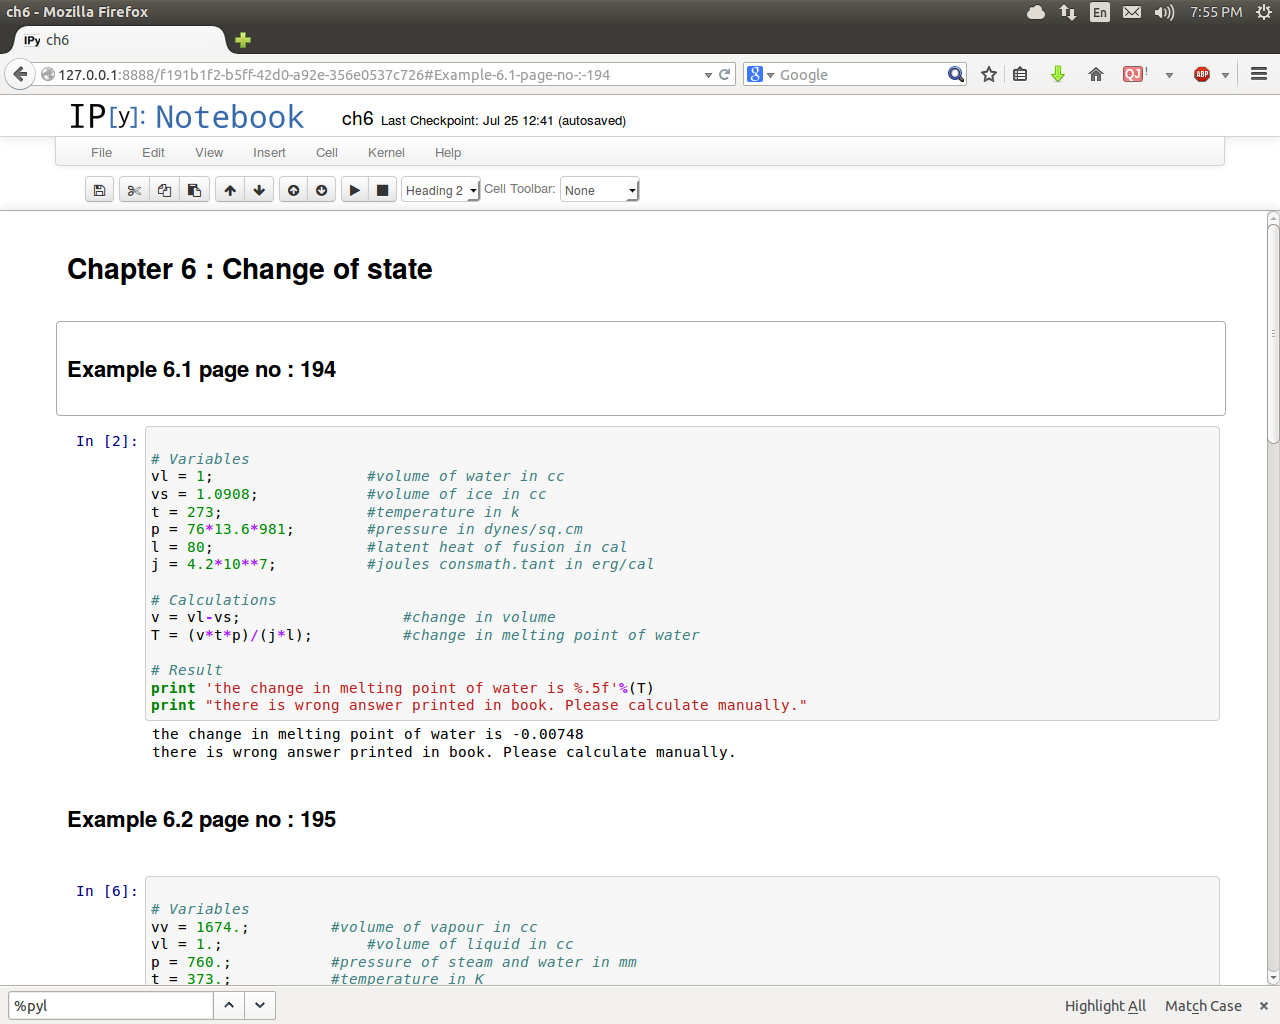
Task: Insert cell above using toolbar icon
Action: point(293,190)
